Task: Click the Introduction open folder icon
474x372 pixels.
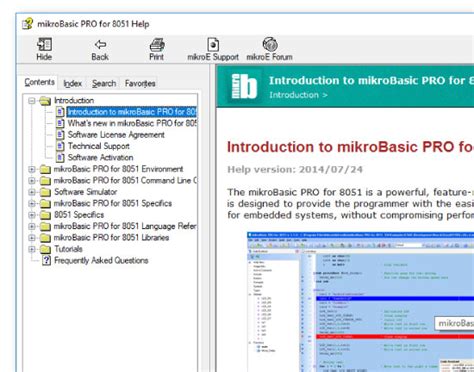Action: coord(45,100)
